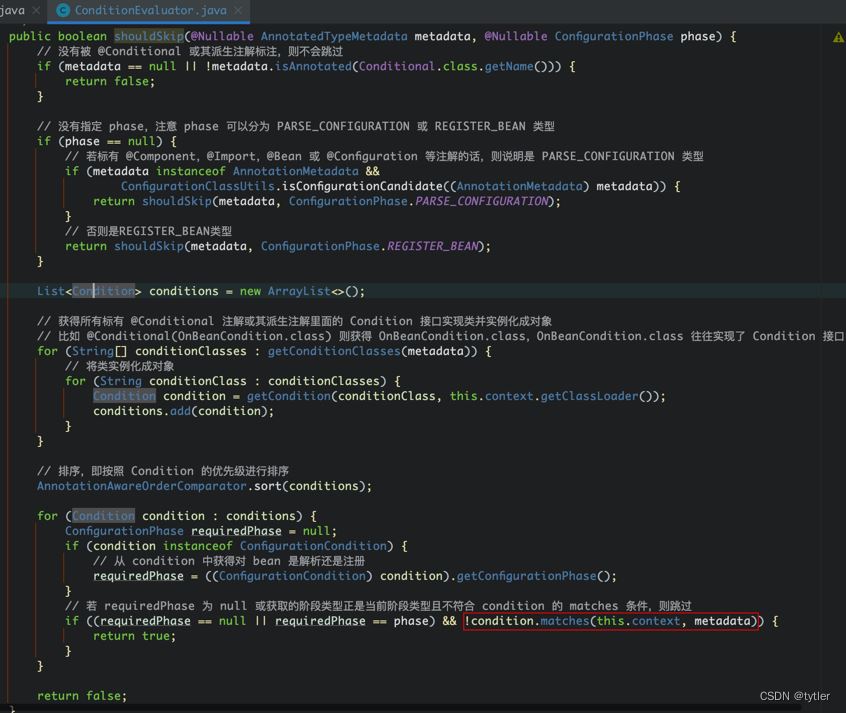The image size is (846, 713).
Task: Click ArrayList in the conditions initialization
Action: pyautogui.click(x=299, y=291)
